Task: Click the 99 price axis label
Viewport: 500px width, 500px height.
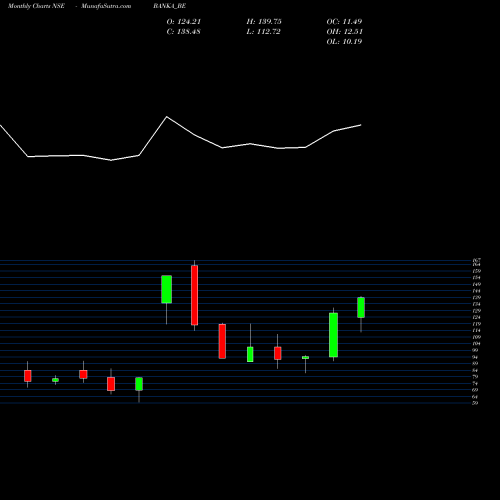Action: tap(475, 350)
